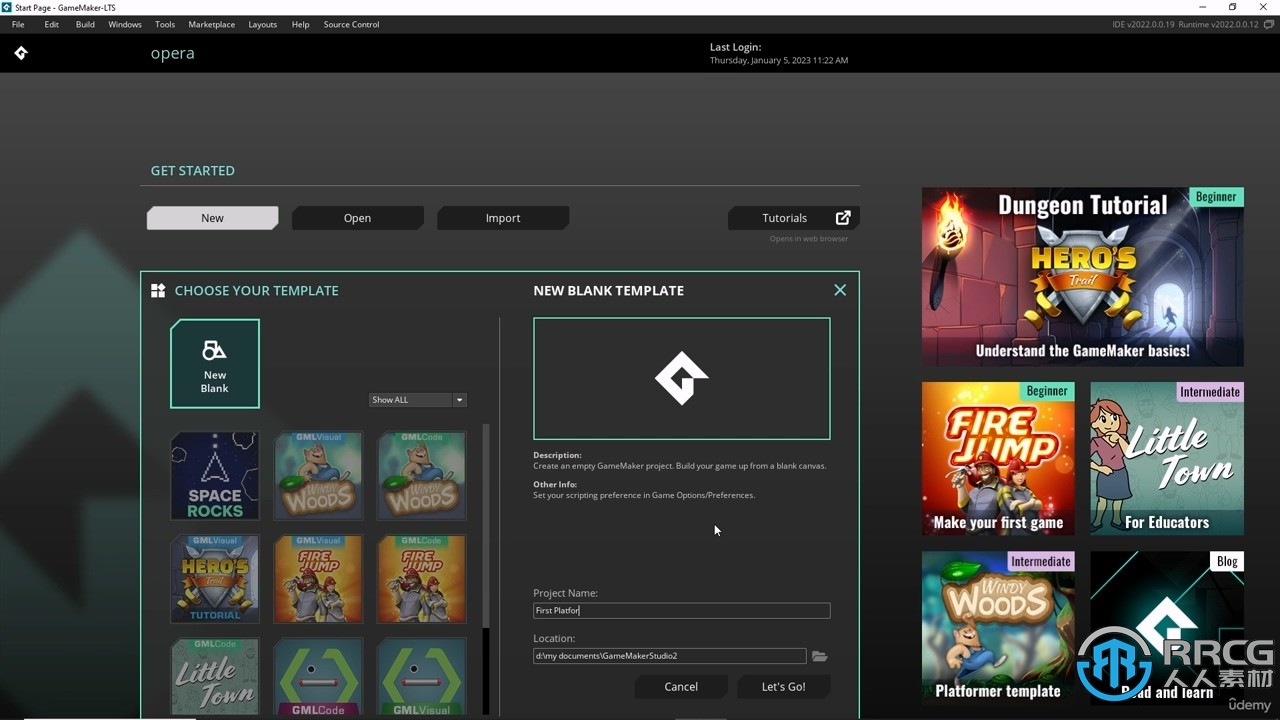This screenshot has width=1280, height=720.
Task: Click the Open button under Get Started
Action: tap(357, 218)
